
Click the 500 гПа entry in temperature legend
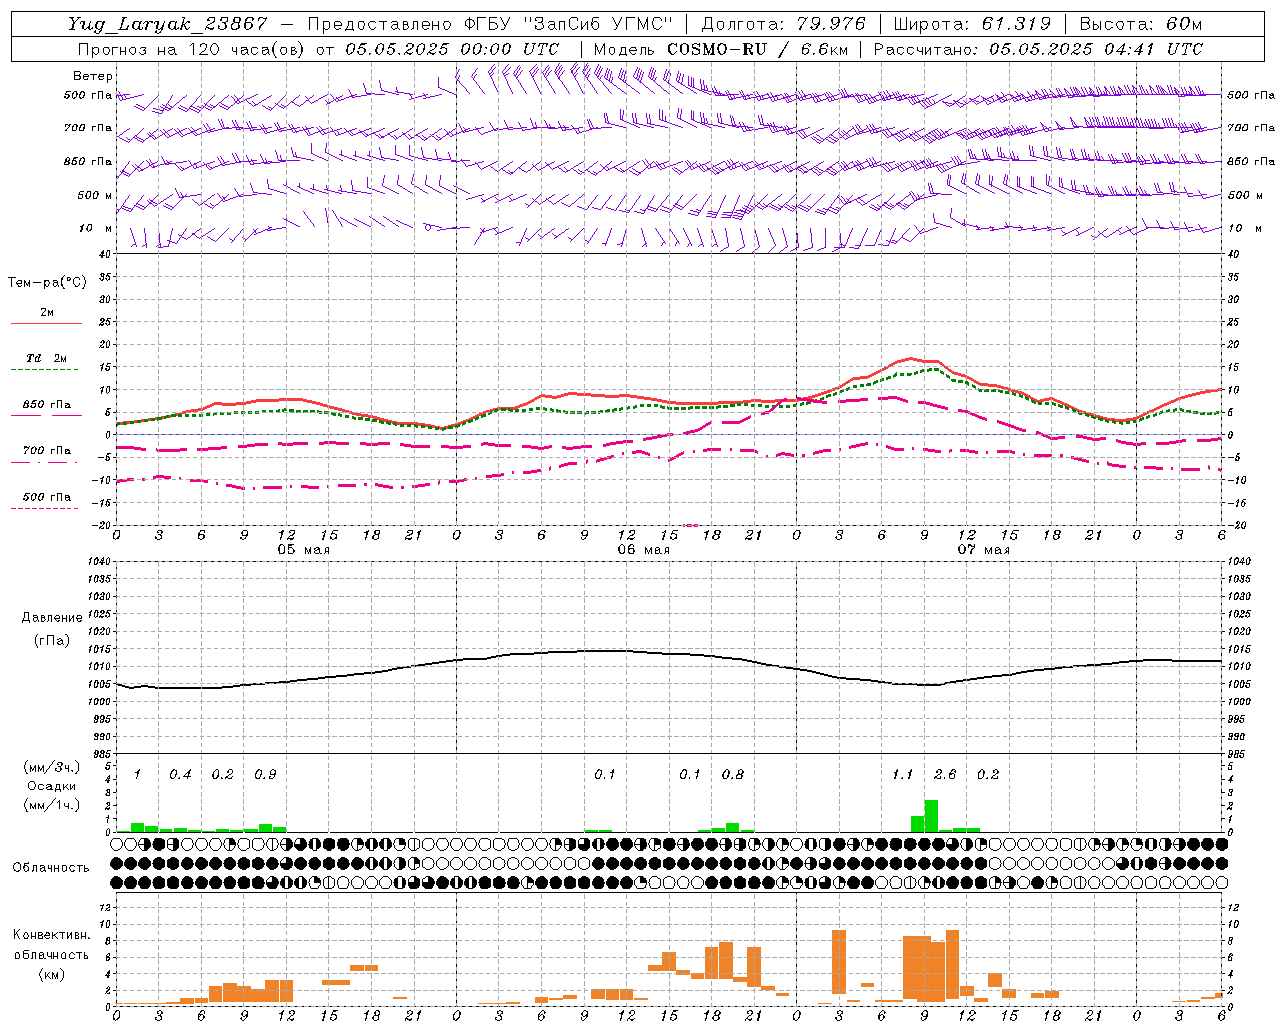pyautogui.click(x=47, y=497)
